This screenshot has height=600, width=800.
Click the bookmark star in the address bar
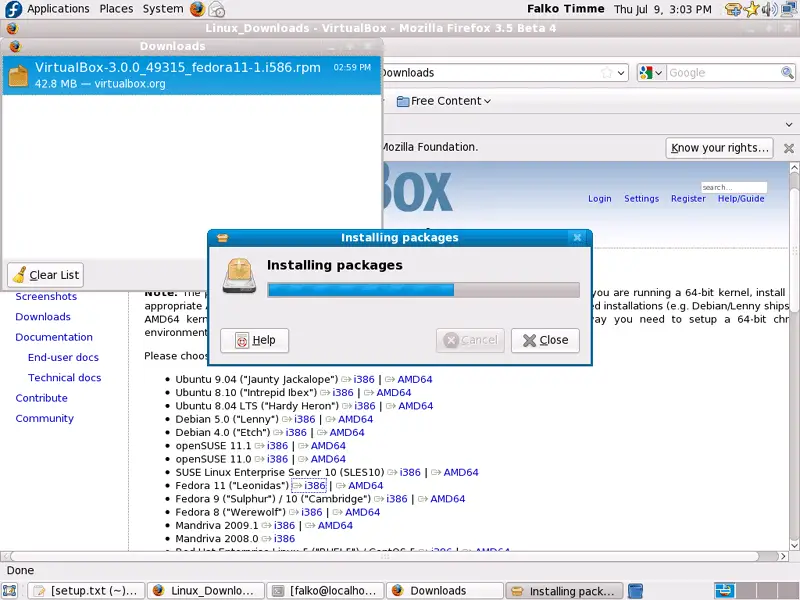606,73
